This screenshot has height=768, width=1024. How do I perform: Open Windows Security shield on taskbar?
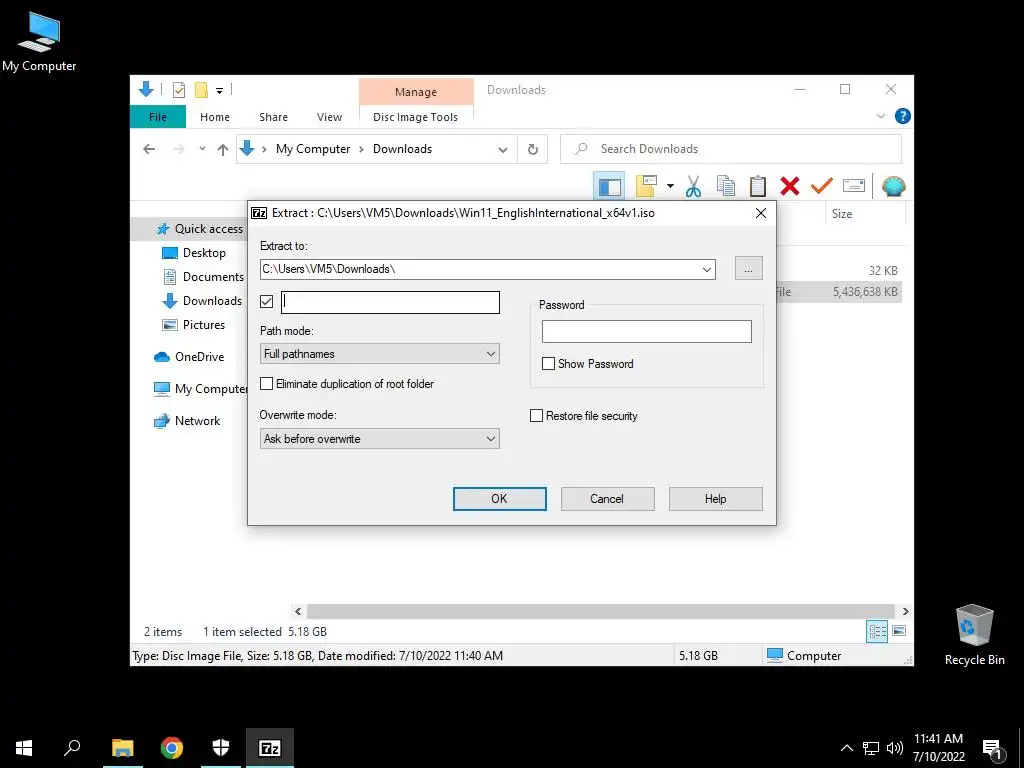coord(221,748)
